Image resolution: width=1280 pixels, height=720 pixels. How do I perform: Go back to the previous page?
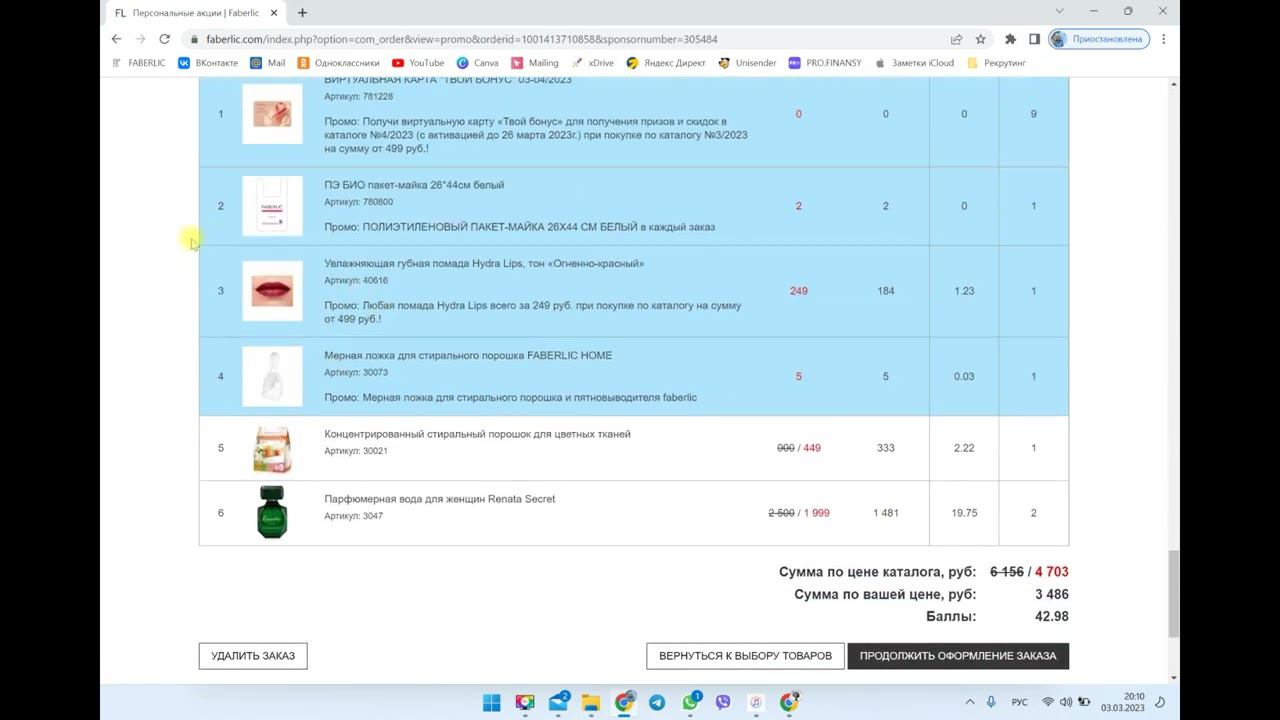(x=116, y=39)
